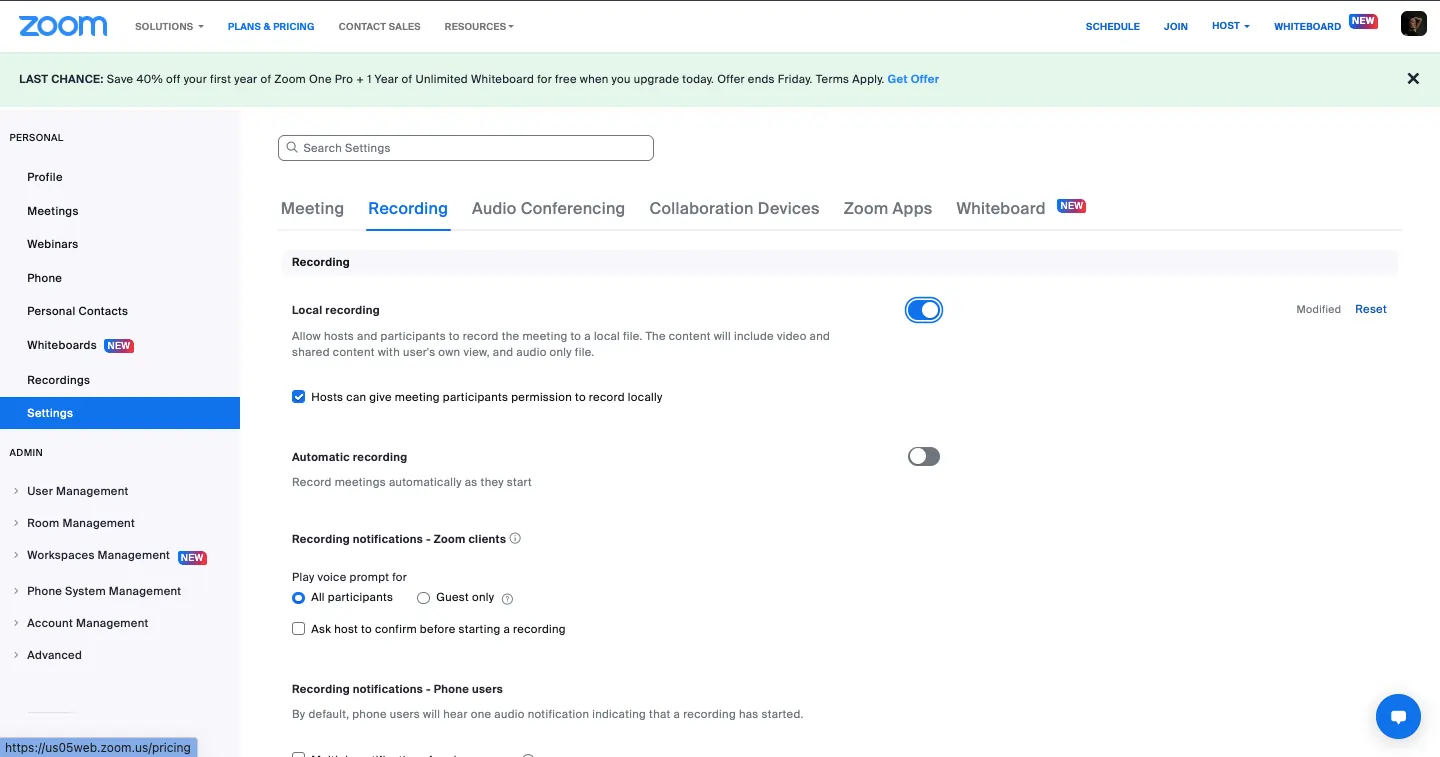The width and height of the screenshot is (1440, 757).
Task: Click the info icon beside Guest only
Action: click(x=507, y=598)
